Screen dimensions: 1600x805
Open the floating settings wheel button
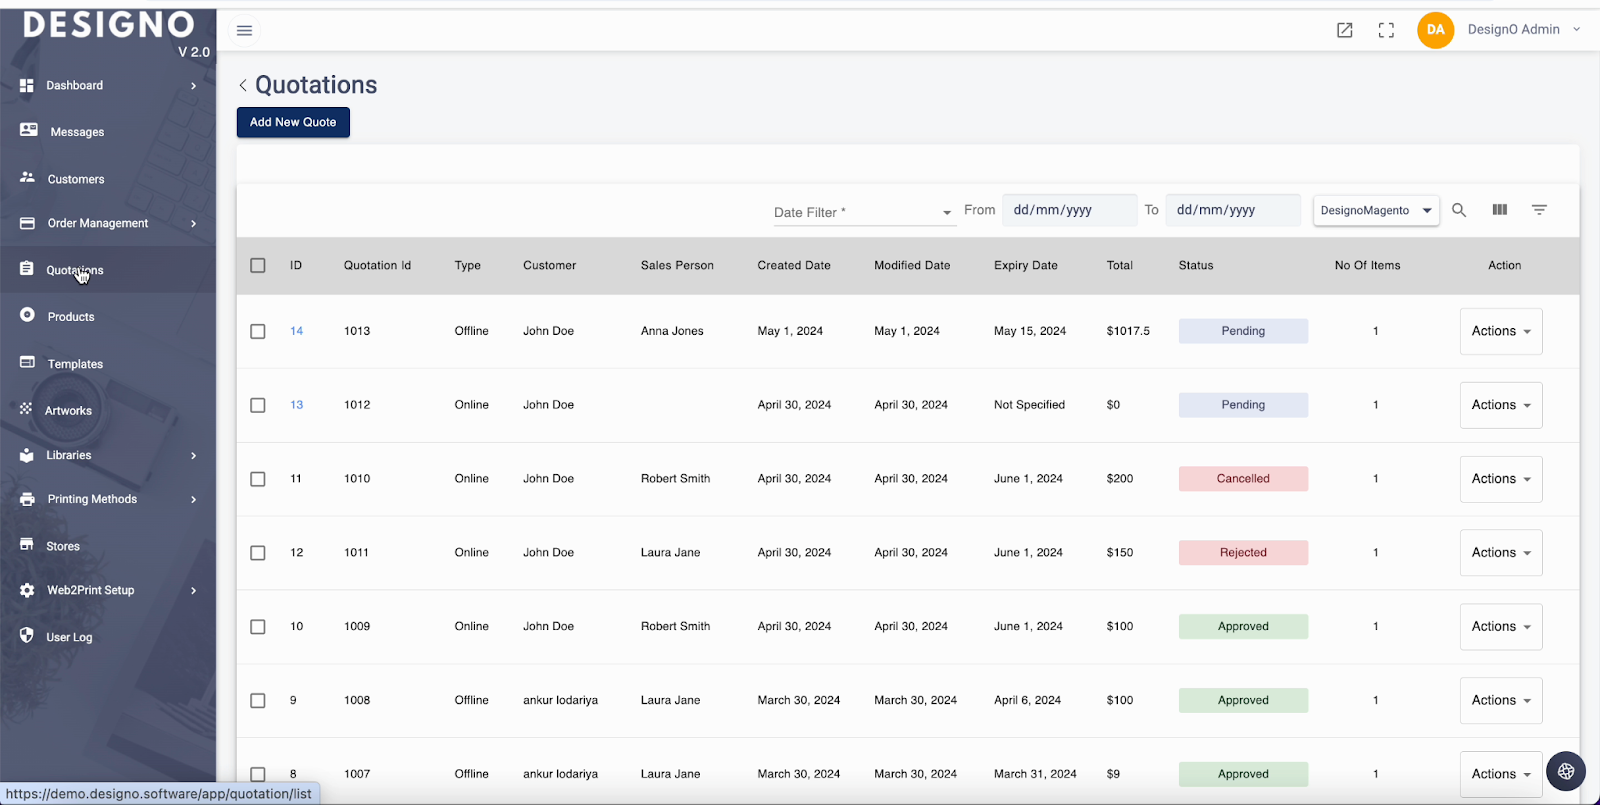[1565, 771]
